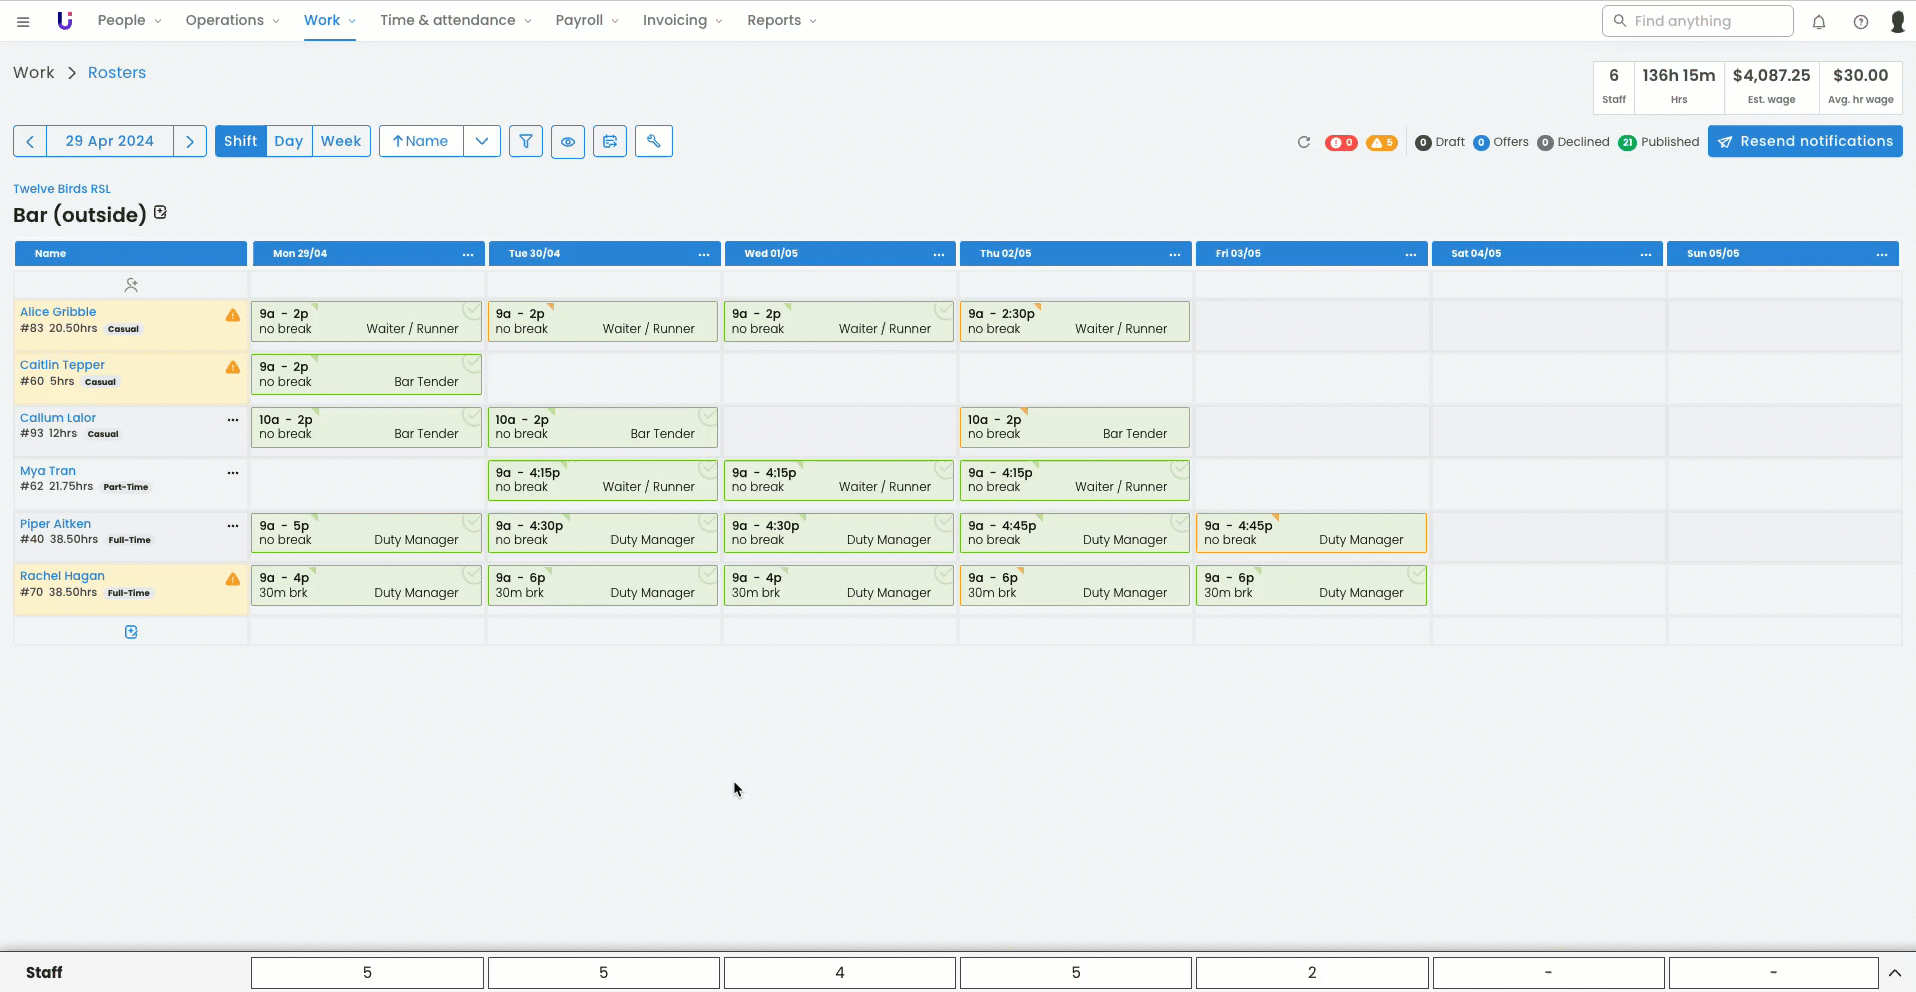Switch roster view to Day

289,141
